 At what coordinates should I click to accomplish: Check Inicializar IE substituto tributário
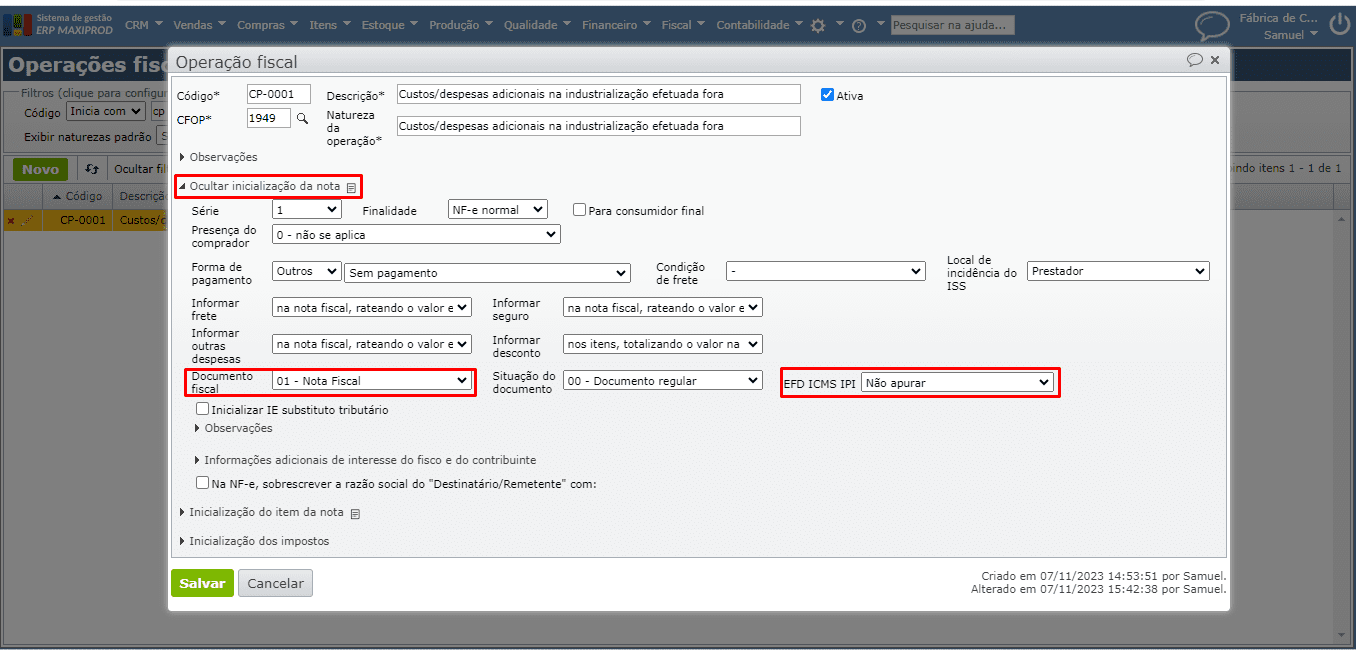tap(203, 409)
